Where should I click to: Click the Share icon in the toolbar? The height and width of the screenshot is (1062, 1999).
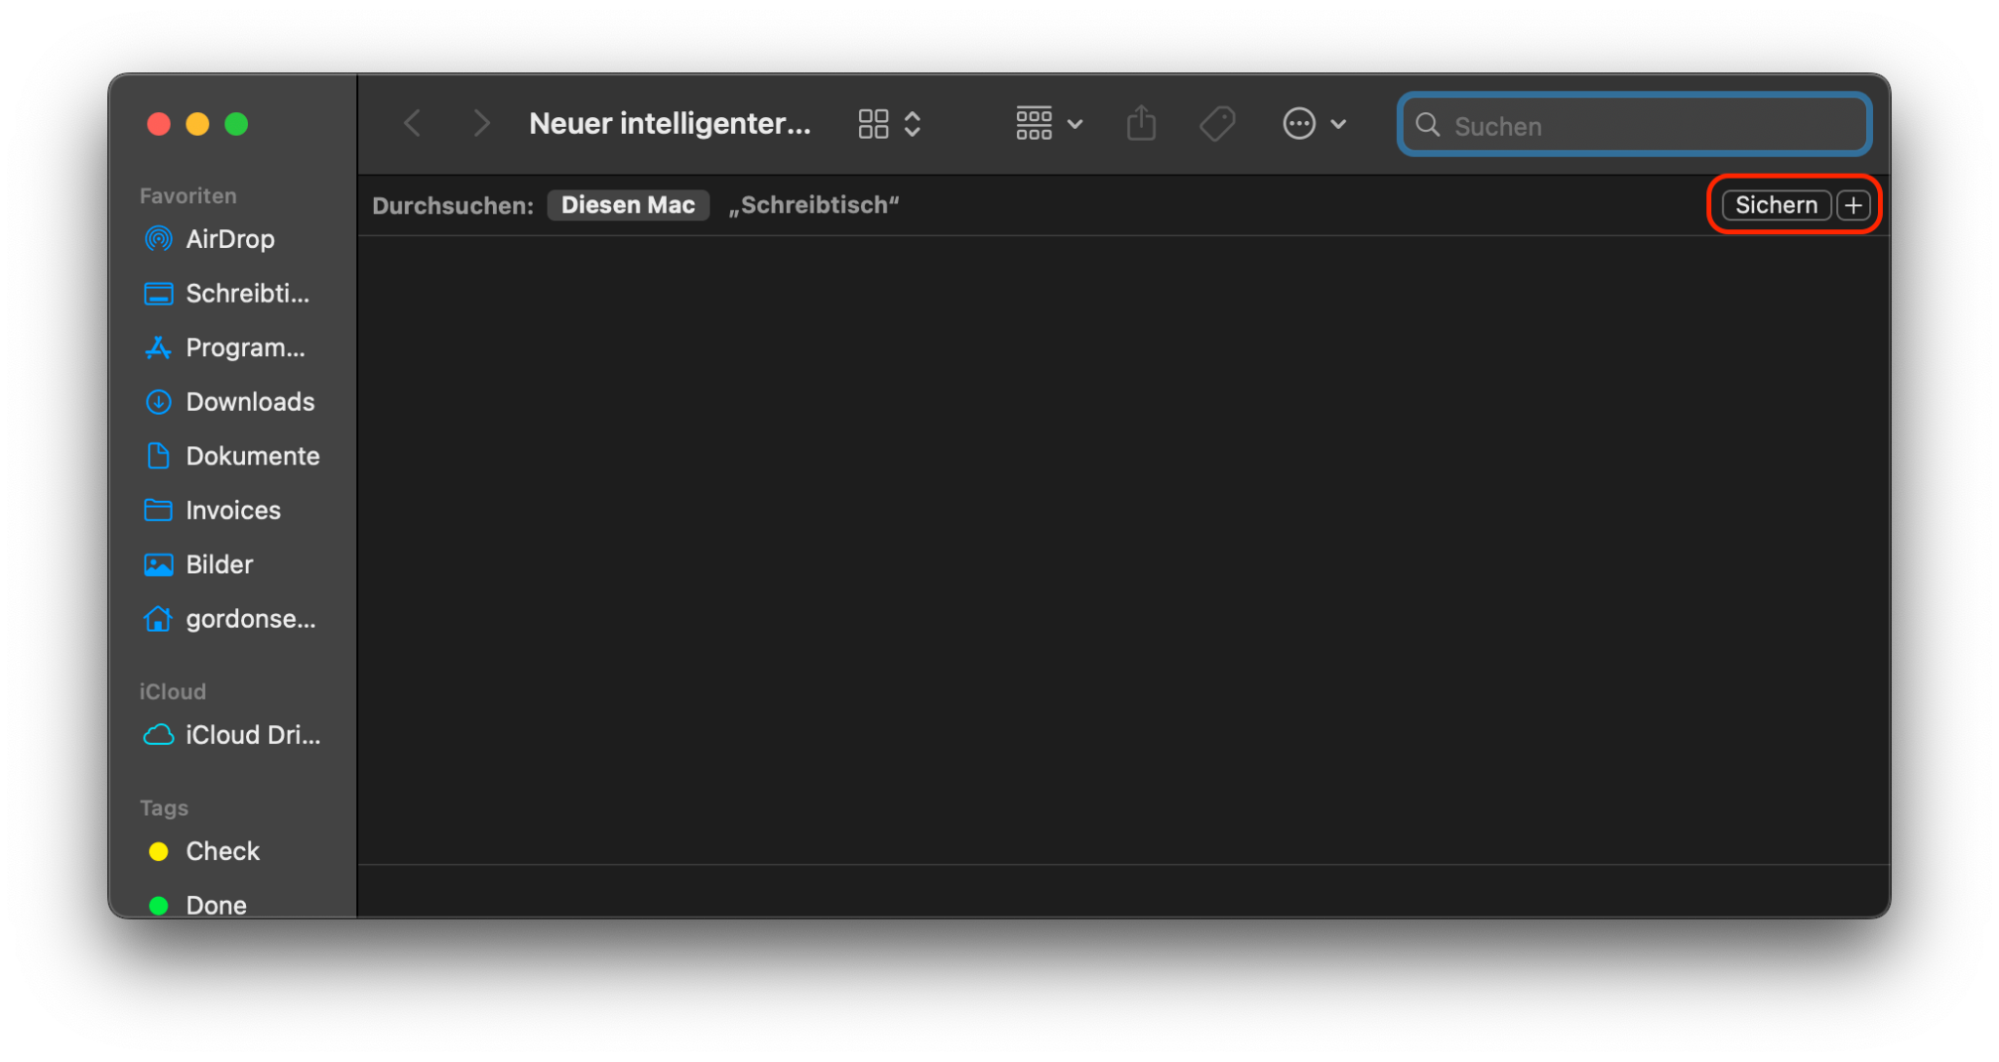coord(1141,123)
